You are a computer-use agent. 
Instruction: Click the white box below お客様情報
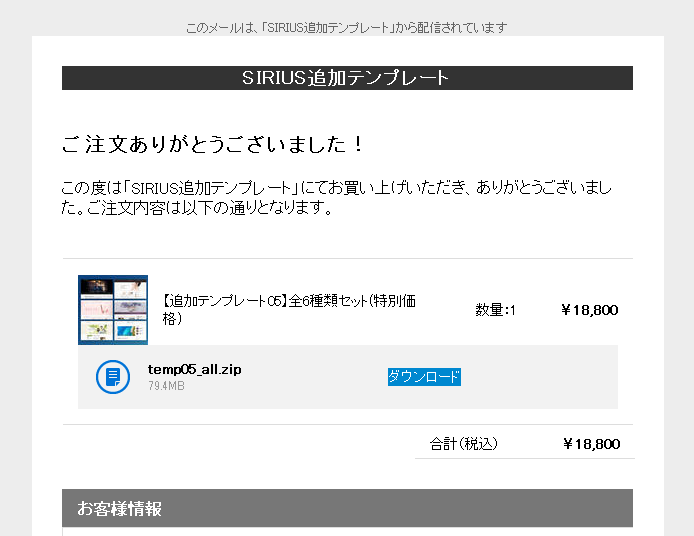(x=347, y=531)
